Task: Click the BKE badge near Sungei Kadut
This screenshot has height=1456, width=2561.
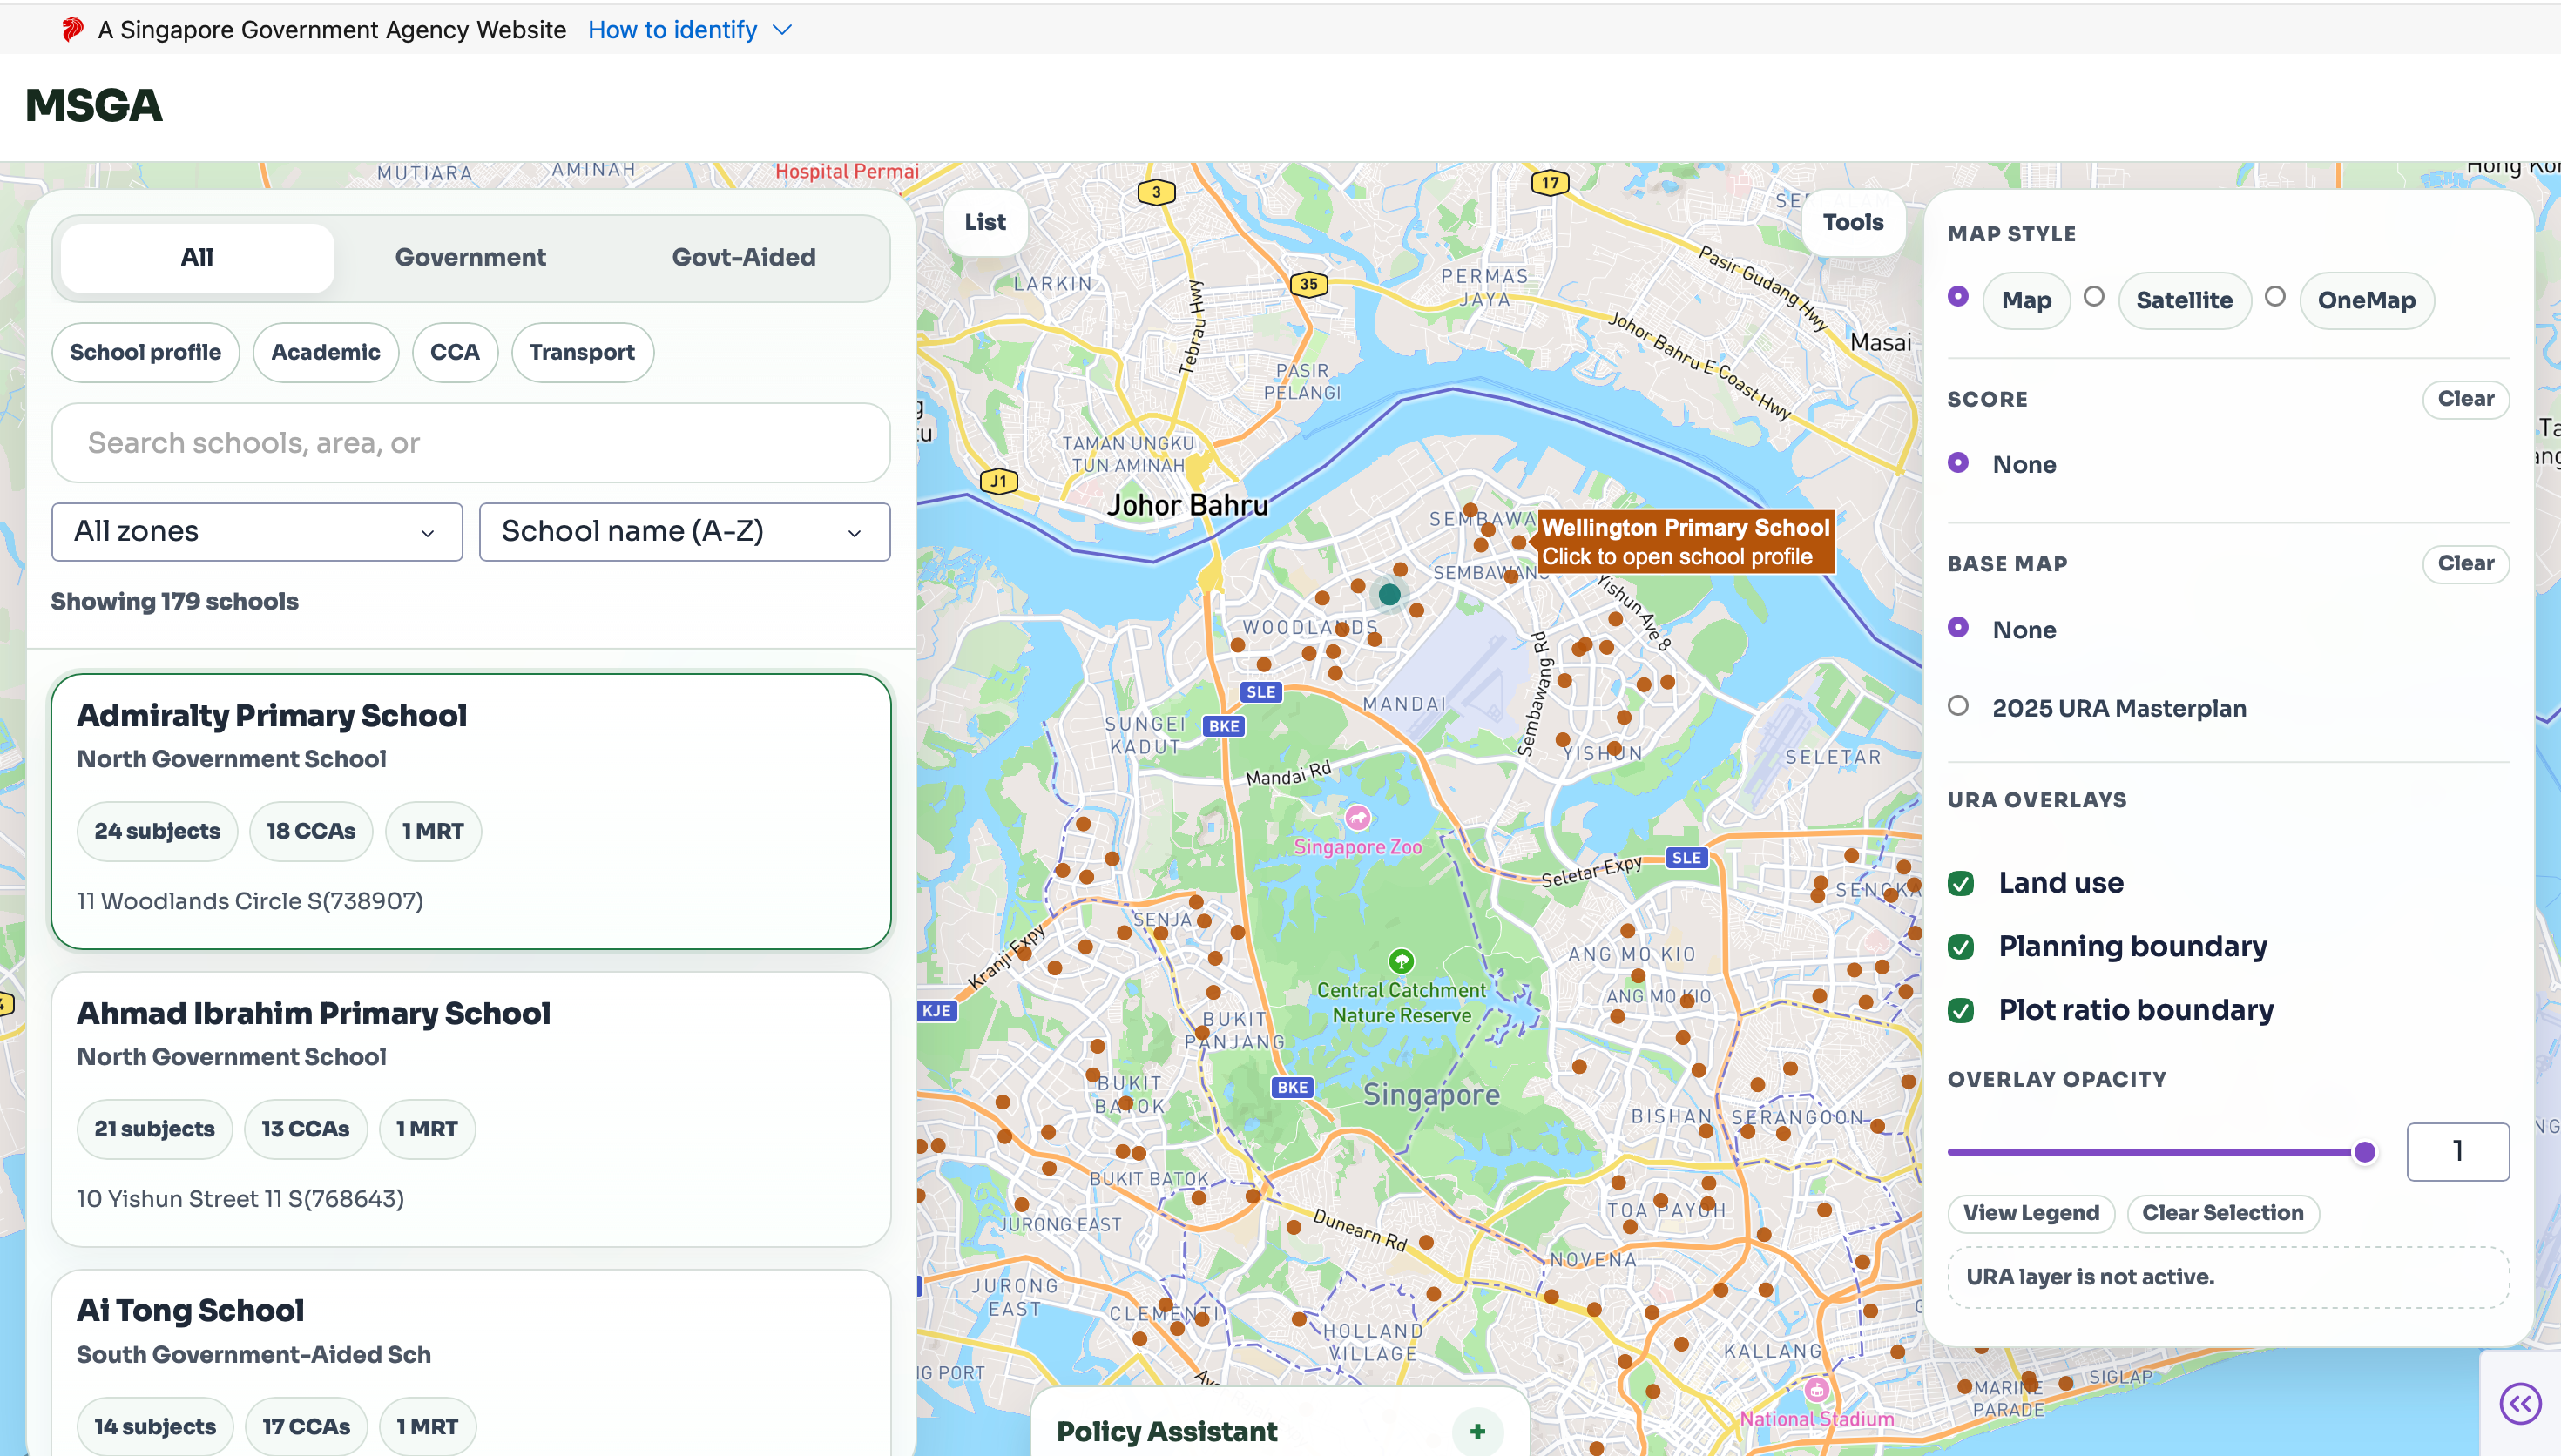Action: click(1224, 726)
